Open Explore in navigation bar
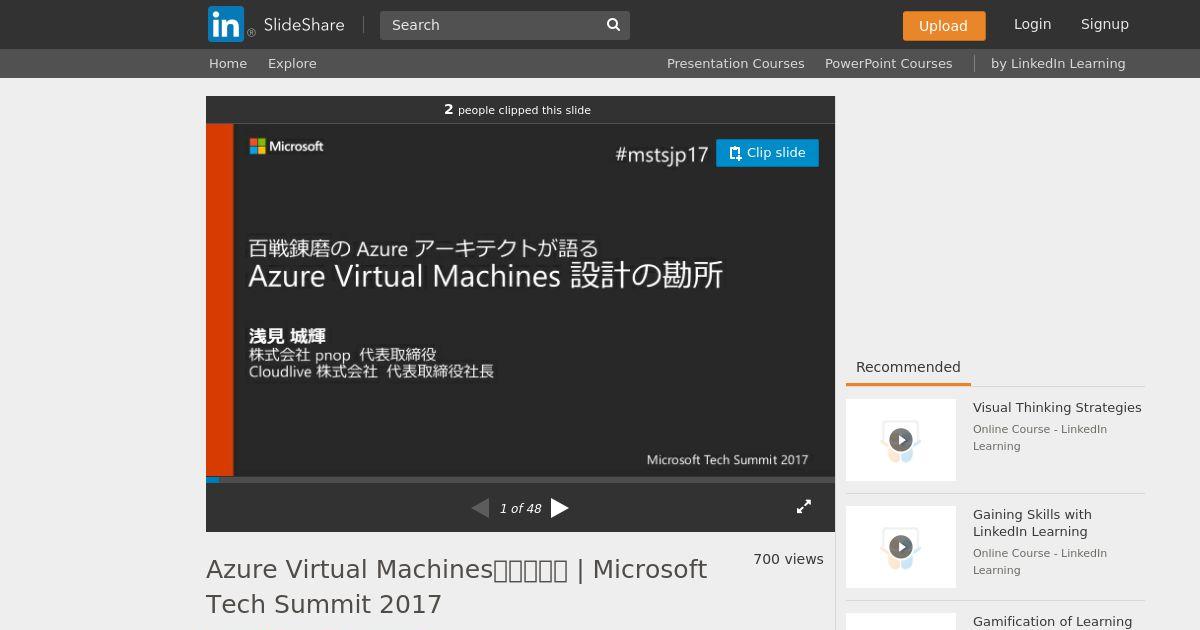The width and height of the screenshot is (1200, 630). tap(292, 63)
